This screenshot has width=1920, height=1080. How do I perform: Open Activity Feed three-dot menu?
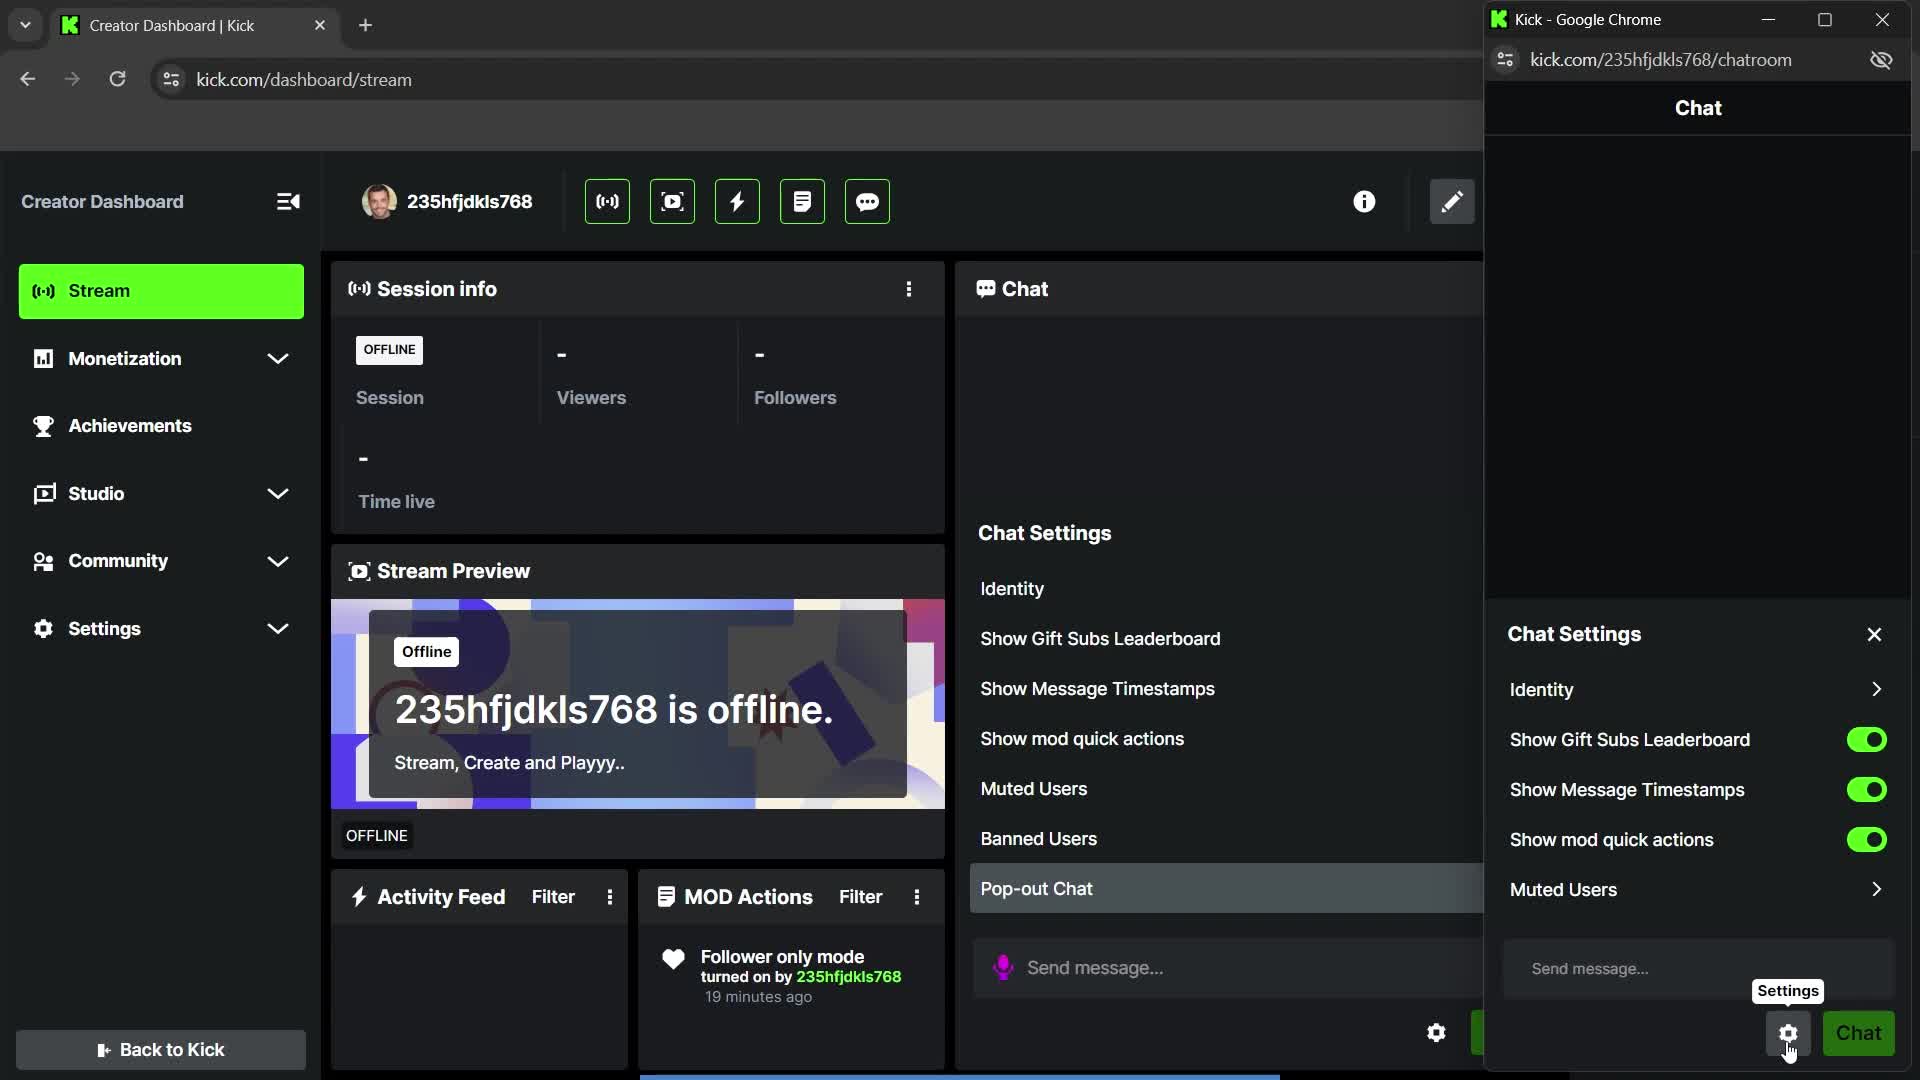tap(610, 897)
